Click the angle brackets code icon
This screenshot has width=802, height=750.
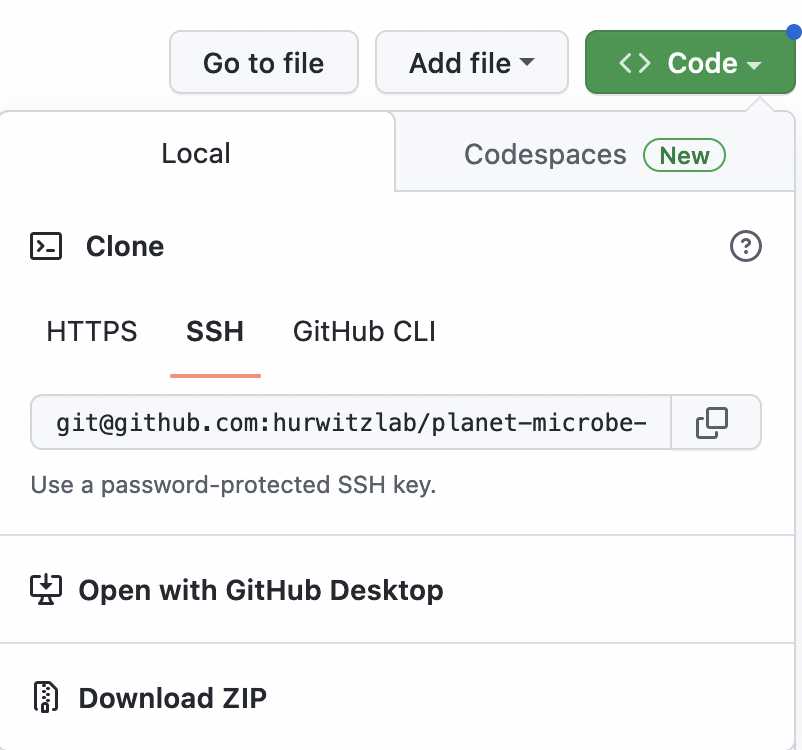(x=634, y=63)
